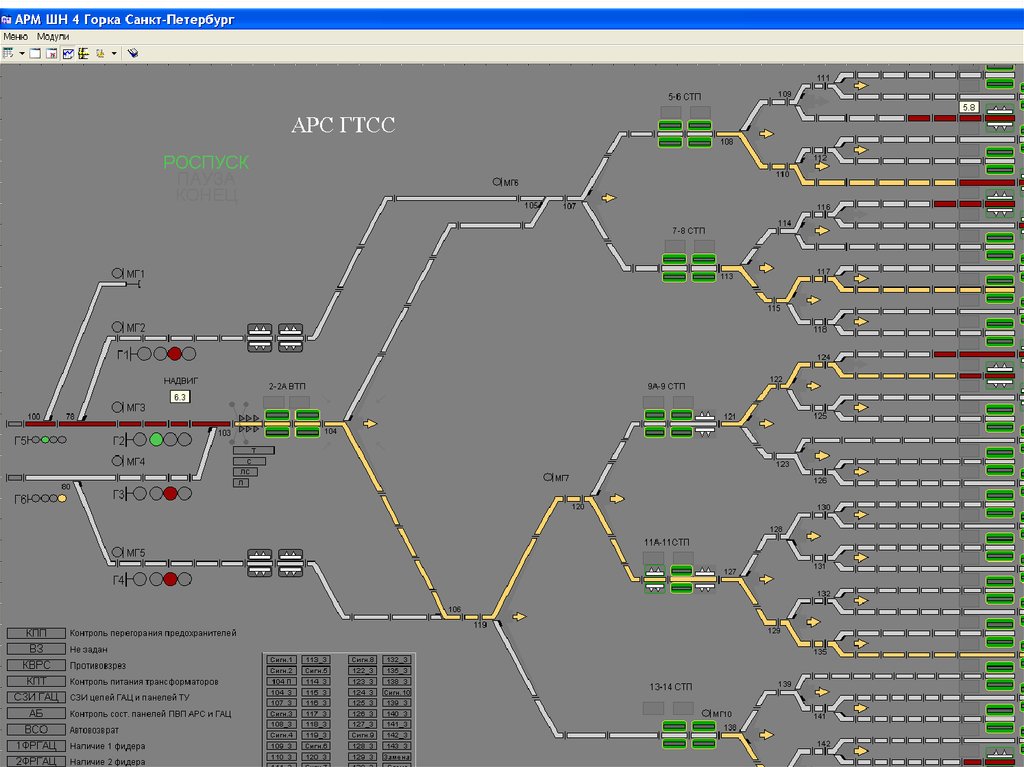
Task: Open the Модули menu
Action: (x=53, y=36)
